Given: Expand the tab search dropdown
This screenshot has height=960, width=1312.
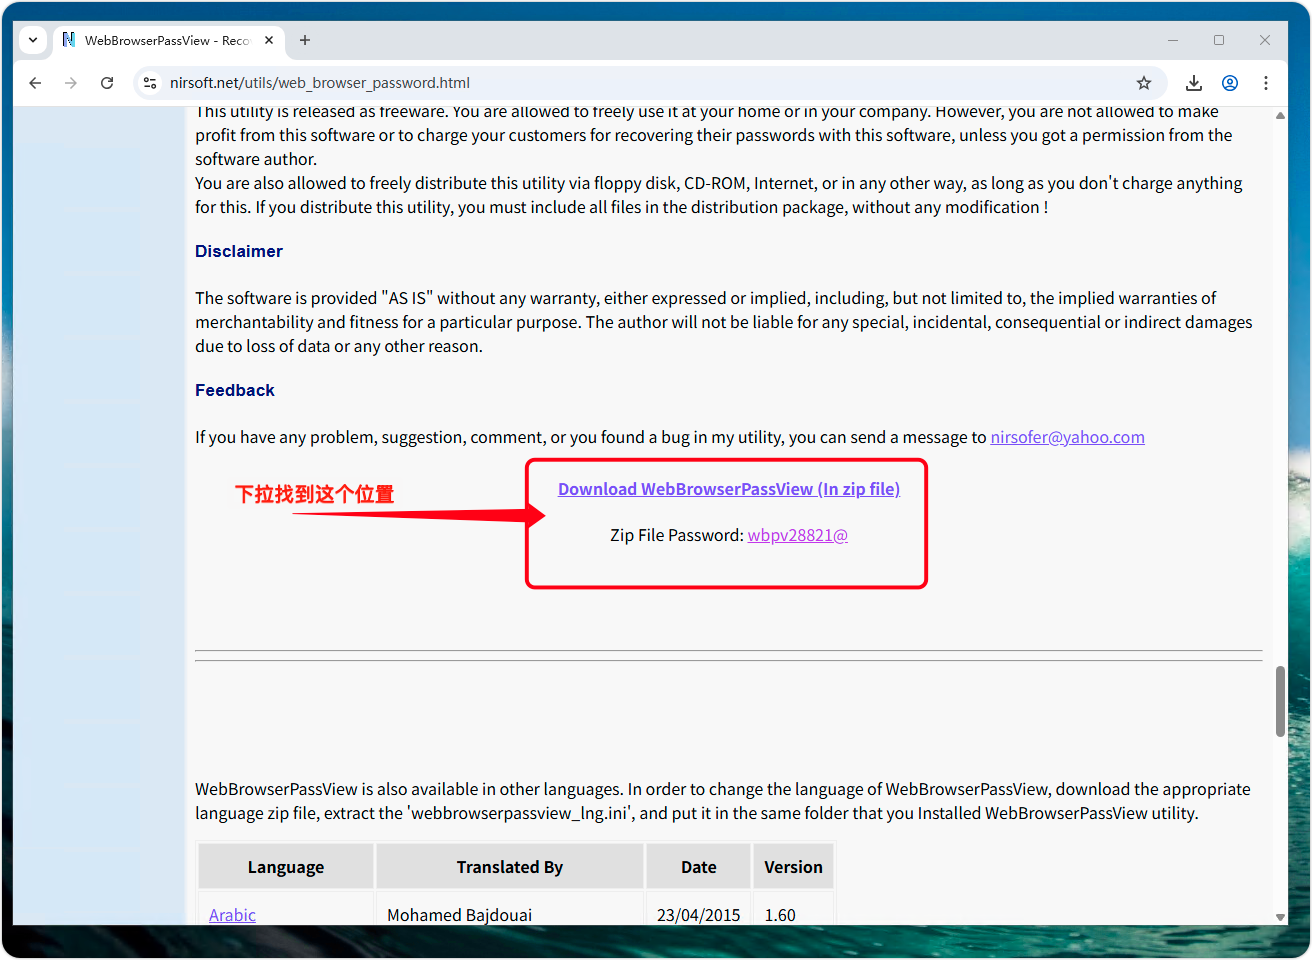Looking at the screenshot, I should click(33, 40).
